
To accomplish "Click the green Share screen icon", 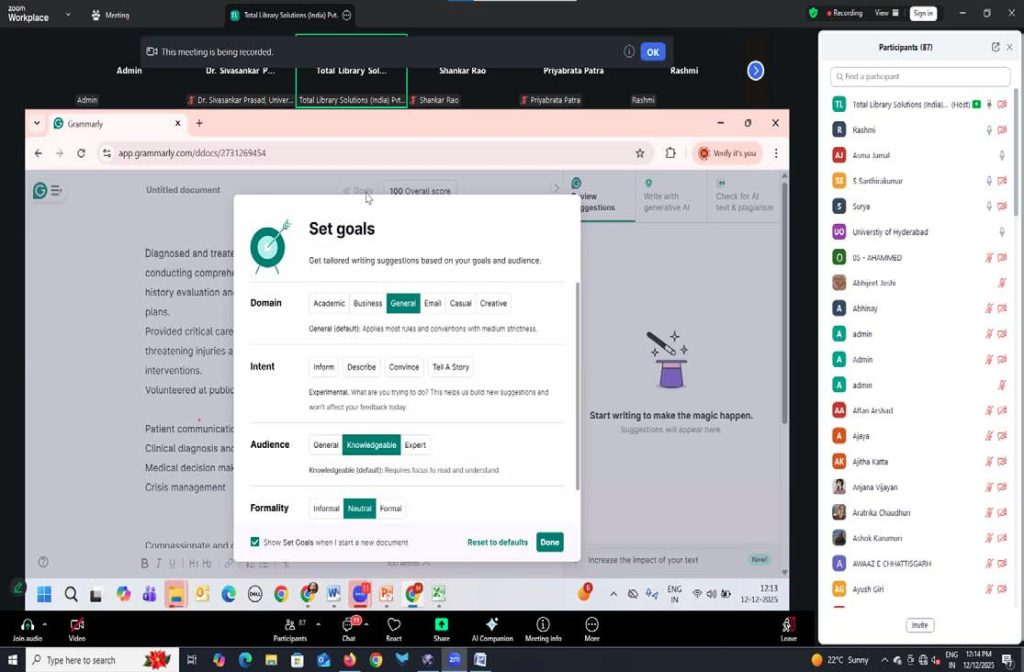I will point(441,624).
